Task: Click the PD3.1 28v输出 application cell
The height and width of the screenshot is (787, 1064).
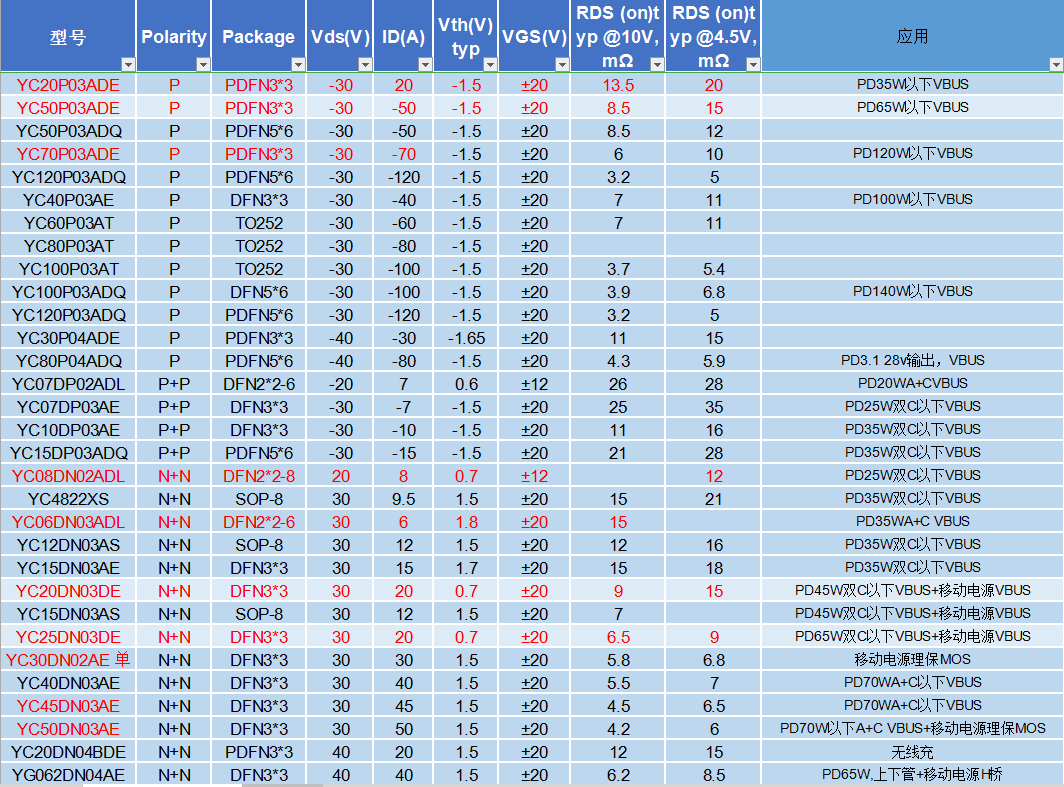Action: [912, 361]
